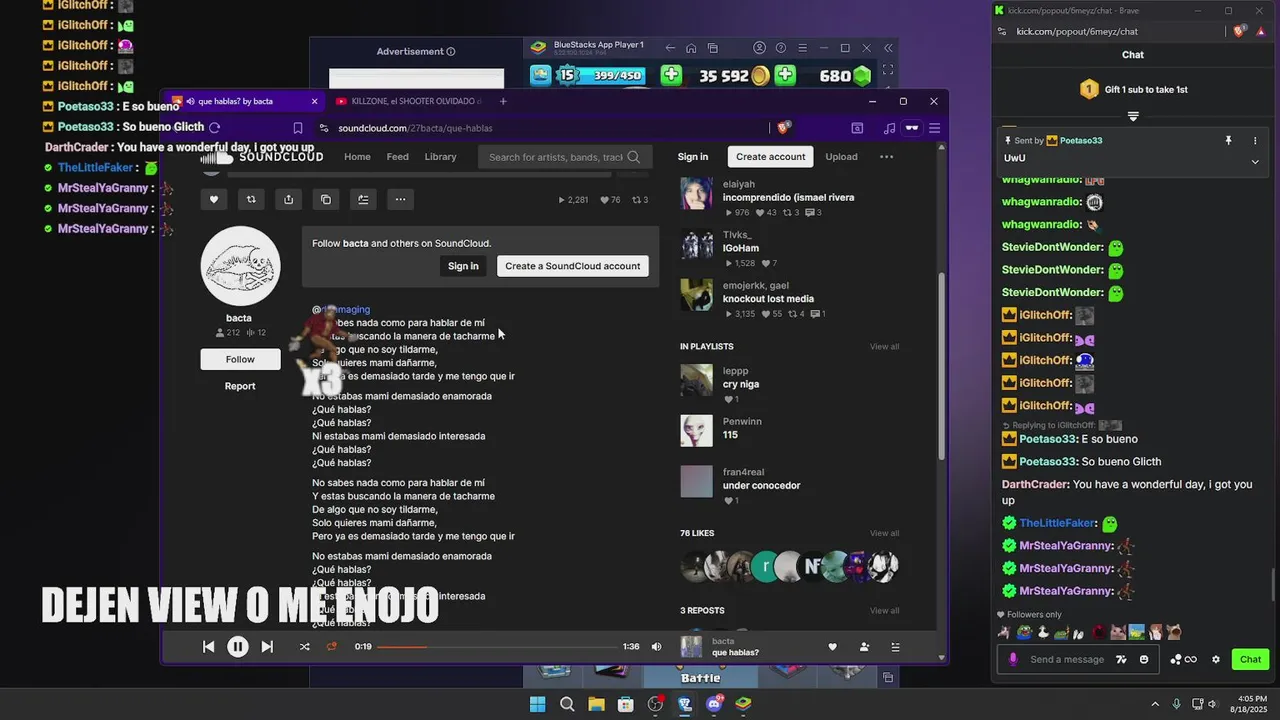This screenshot has height=720, width=1280.
Task: Open the track's More options menu
Action: (400, 199)
